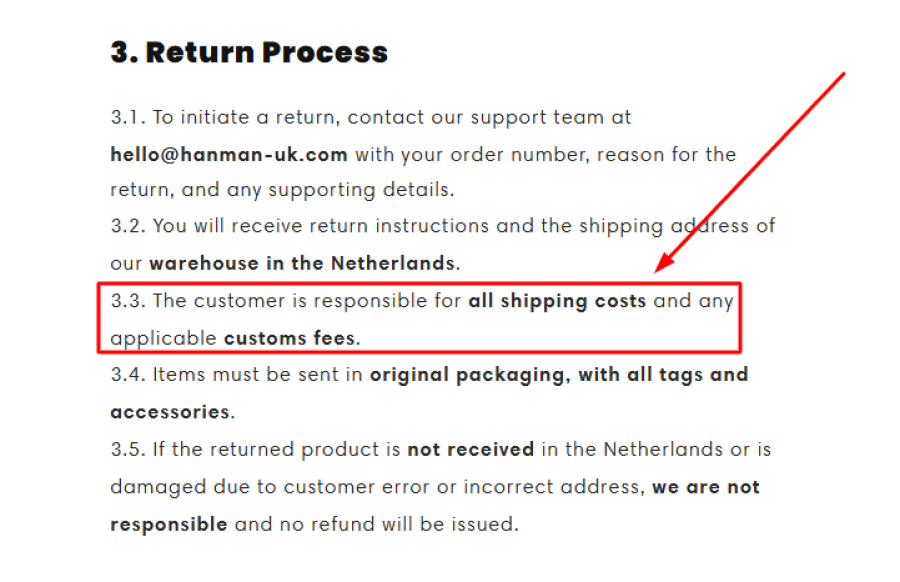
Task: Click the clause number "3.4."
Action: click(x=129, y=375)
